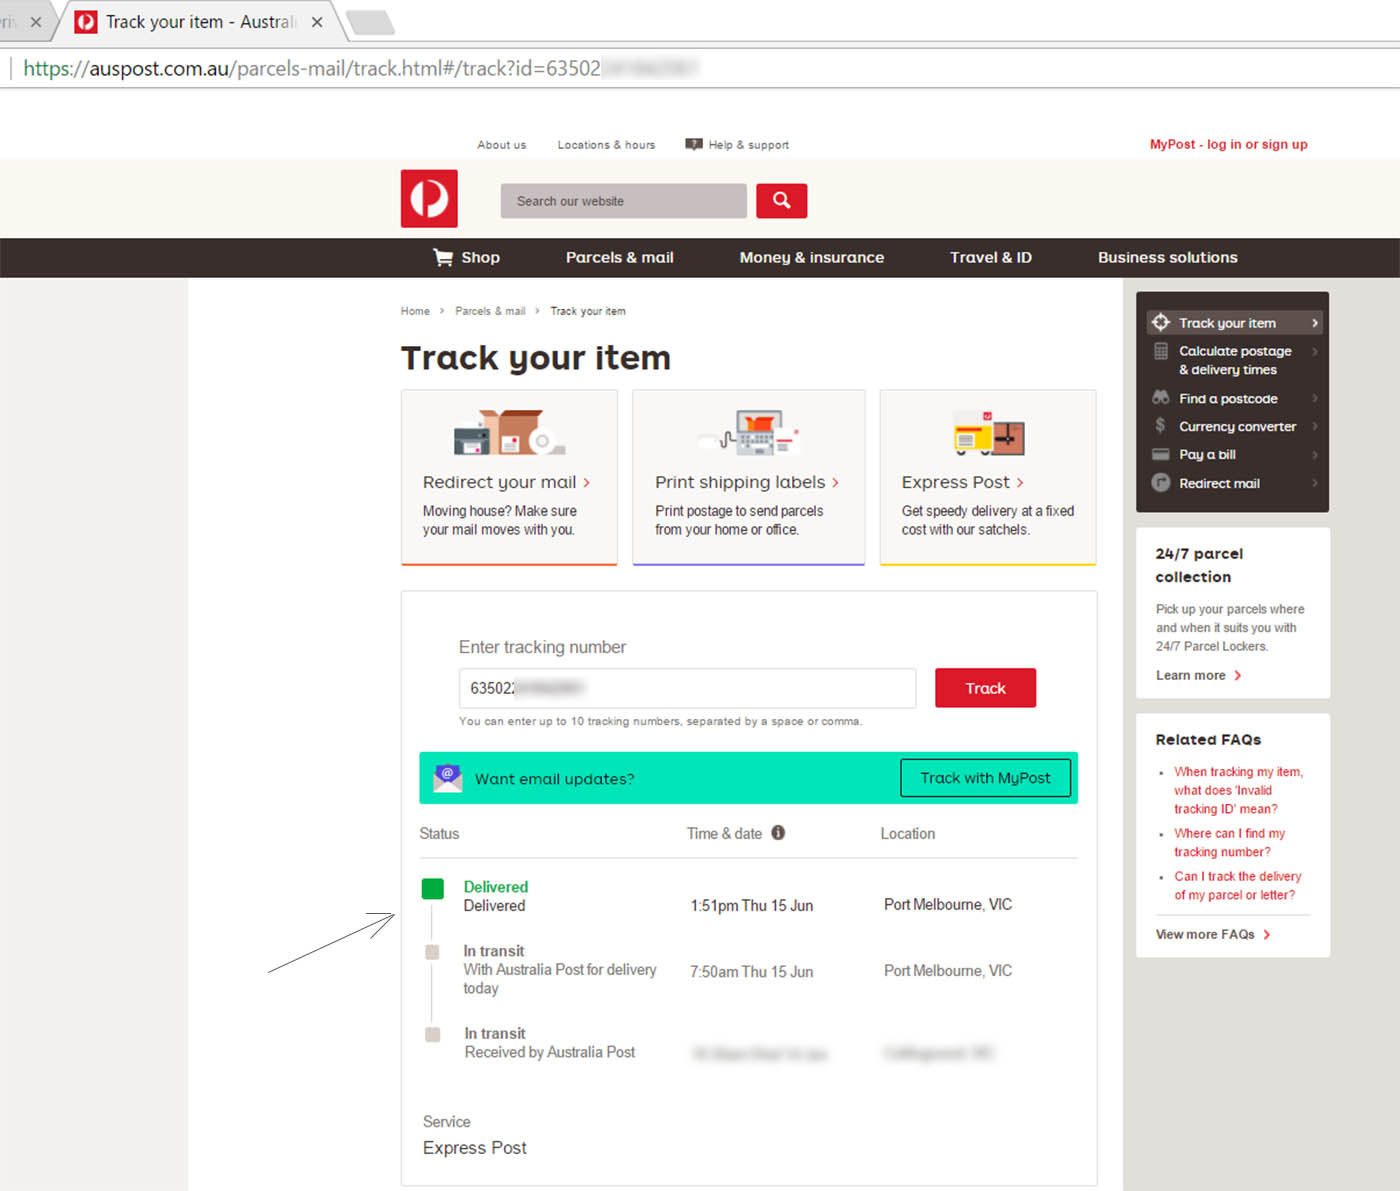Click the green Delivered status marker
Image resolution: width=1400 pixels, height=1191 pixels.
click(433, 888)
